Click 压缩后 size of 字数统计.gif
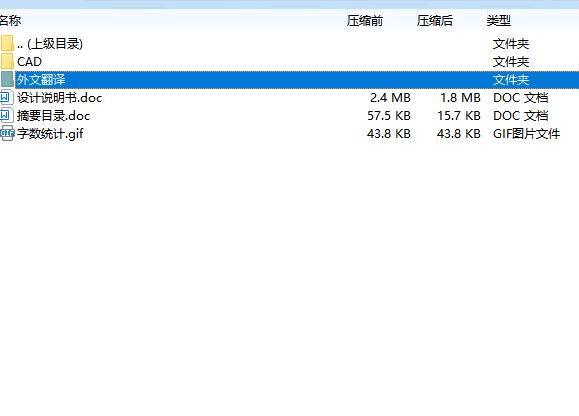The image size is (579, 416). [459, 134]
